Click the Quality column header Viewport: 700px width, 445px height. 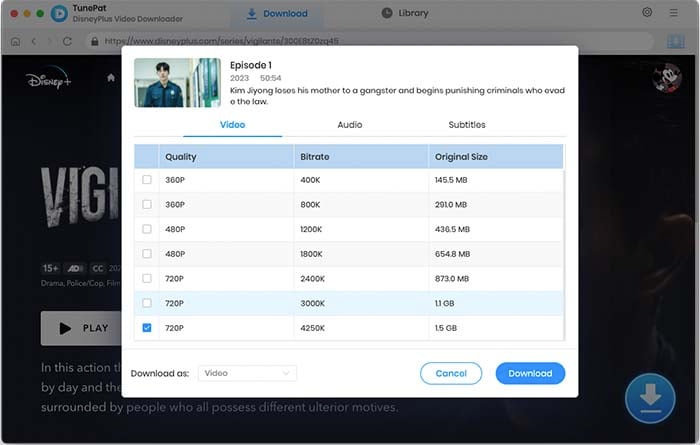pos(226,157)
